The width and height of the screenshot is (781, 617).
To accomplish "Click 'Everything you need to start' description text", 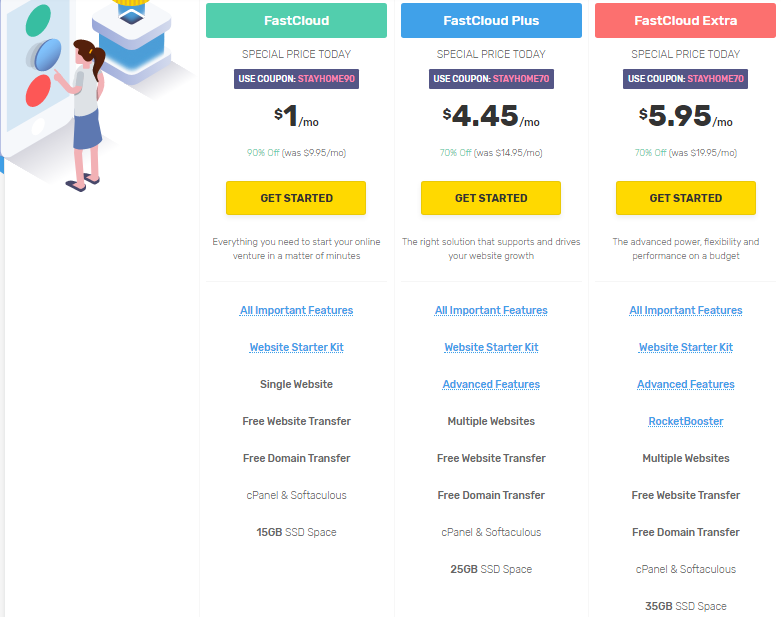I will [296, 248].
